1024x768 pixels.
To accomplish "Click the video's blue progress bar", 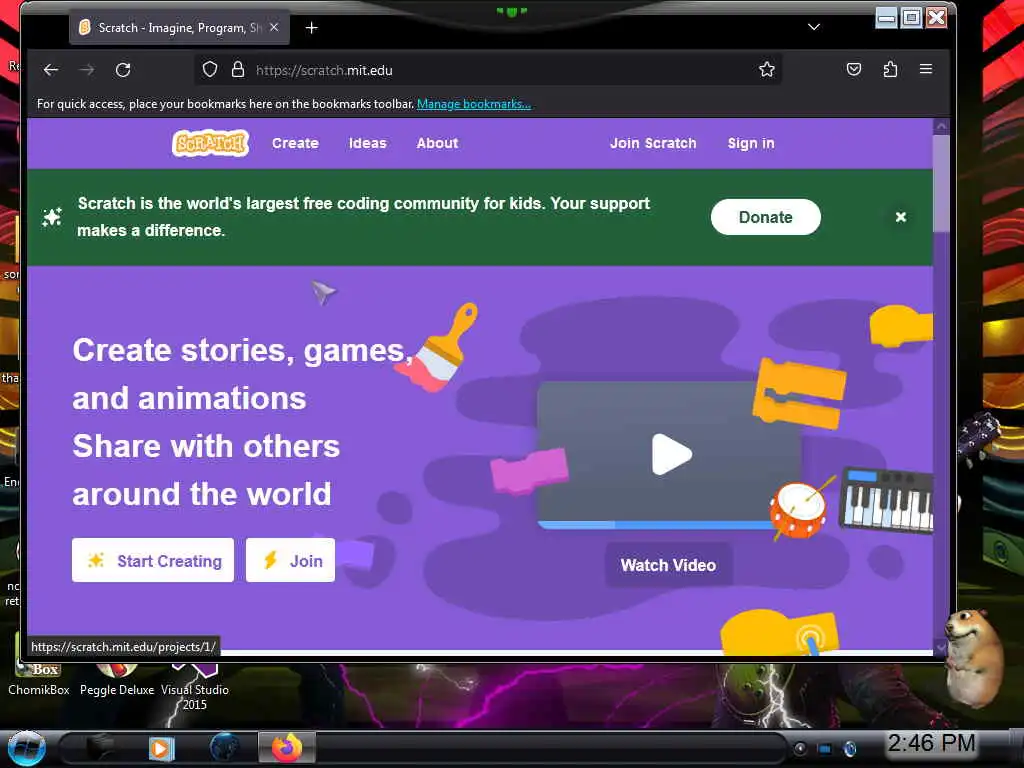I will tap(655, 524).
